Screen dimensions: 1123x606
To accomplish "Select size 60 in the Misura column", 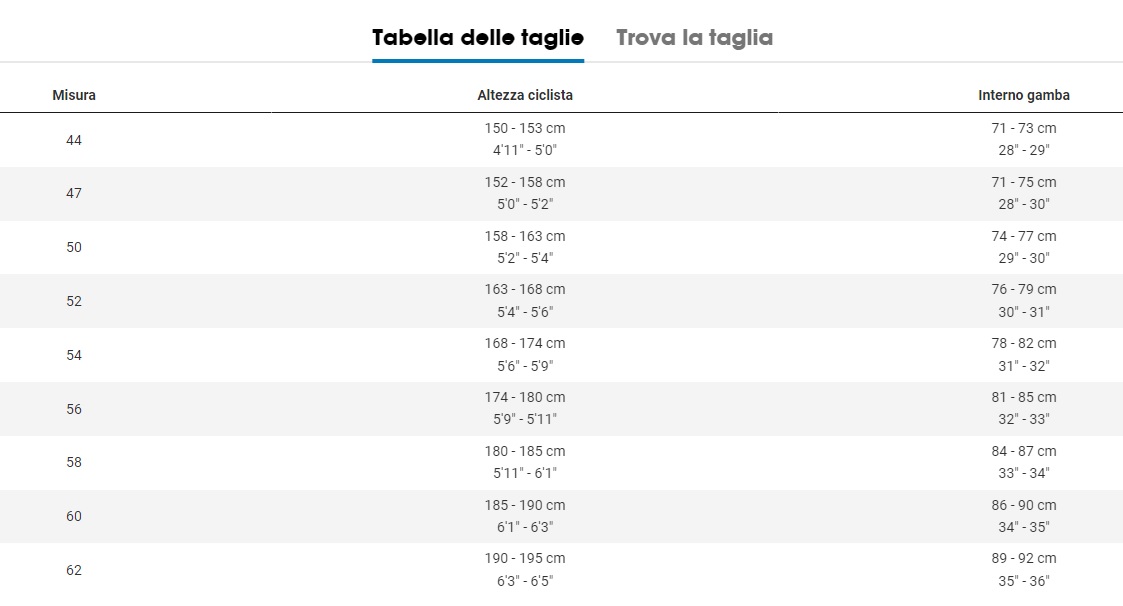I will (x=74, y=516).
